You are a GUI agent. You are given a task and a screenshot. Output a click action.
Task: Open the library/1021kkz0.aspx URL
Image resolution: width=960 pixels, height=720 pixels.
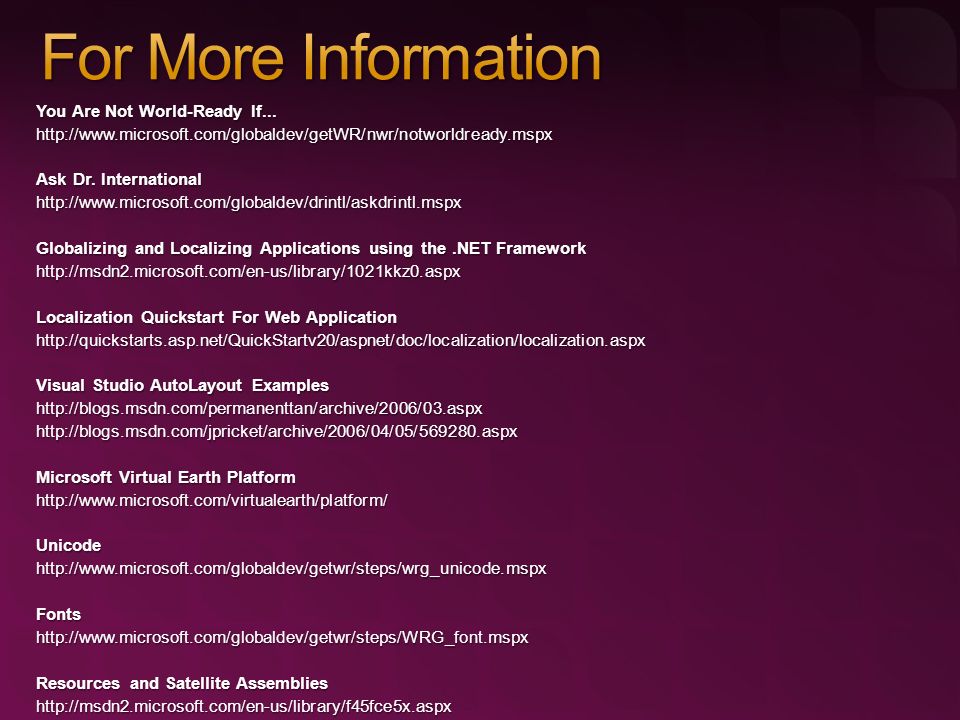tap(248, 271)
